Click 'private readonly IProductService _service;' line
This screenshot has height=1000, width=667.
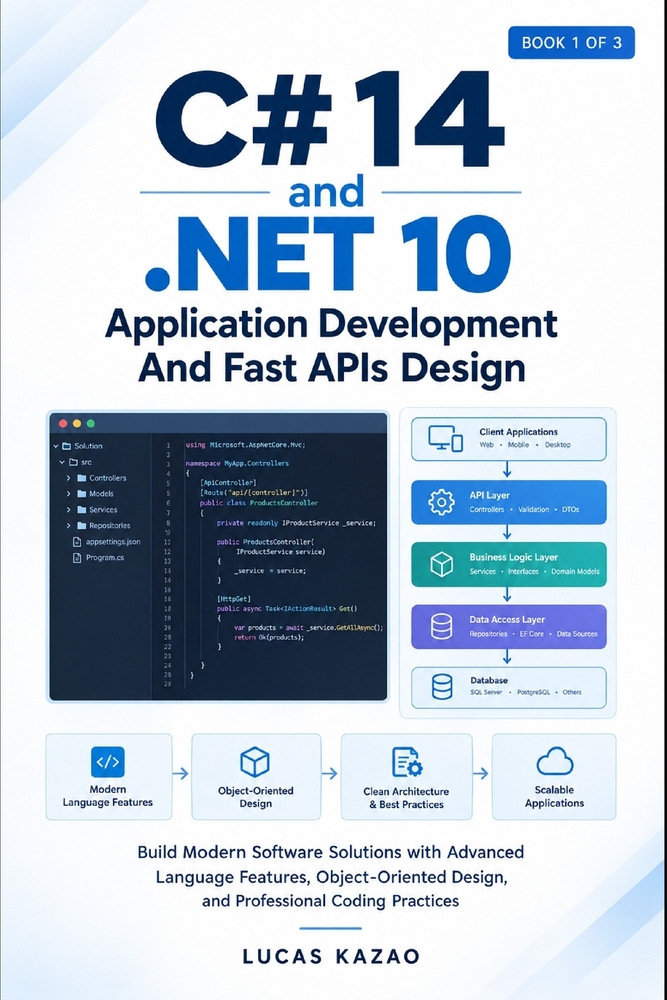[x=297, y=523]
